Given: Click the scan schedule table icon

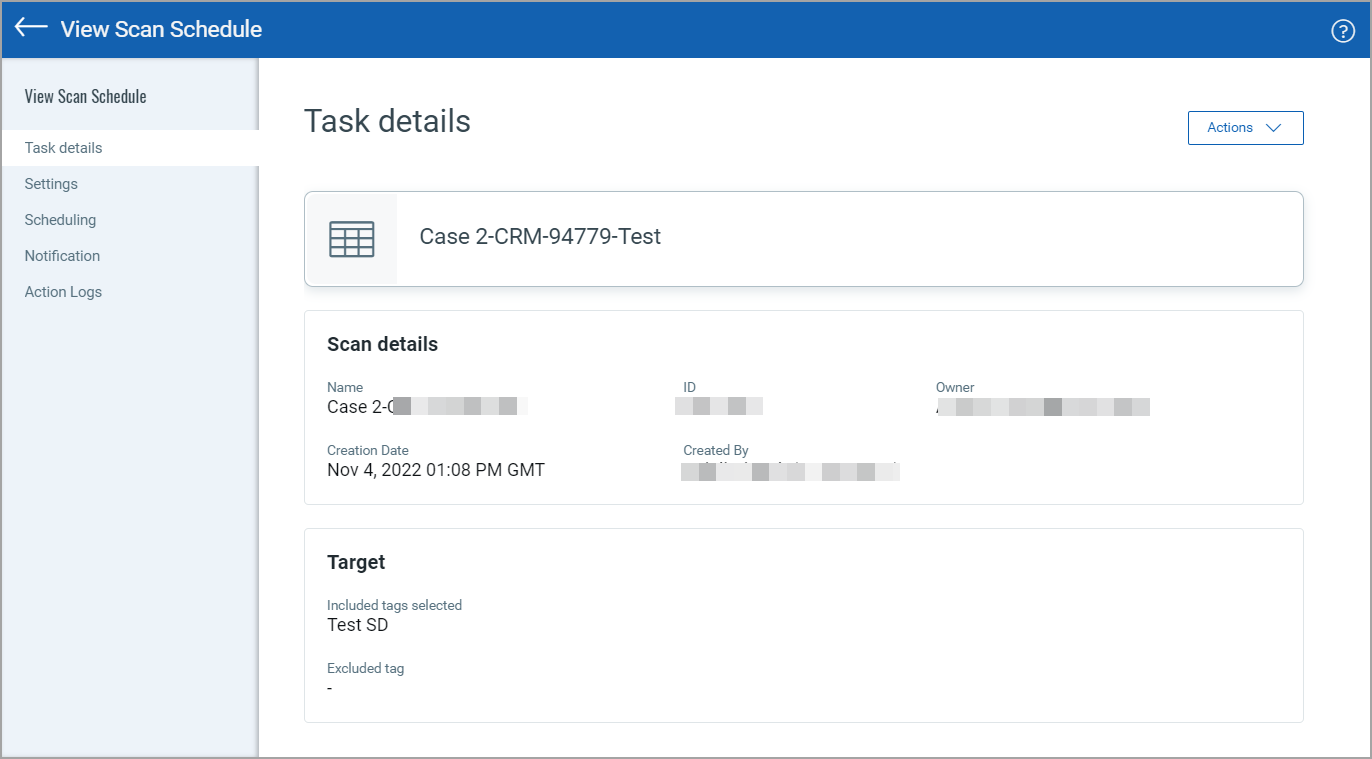Looking at the screenshot, I should (351, 239).
